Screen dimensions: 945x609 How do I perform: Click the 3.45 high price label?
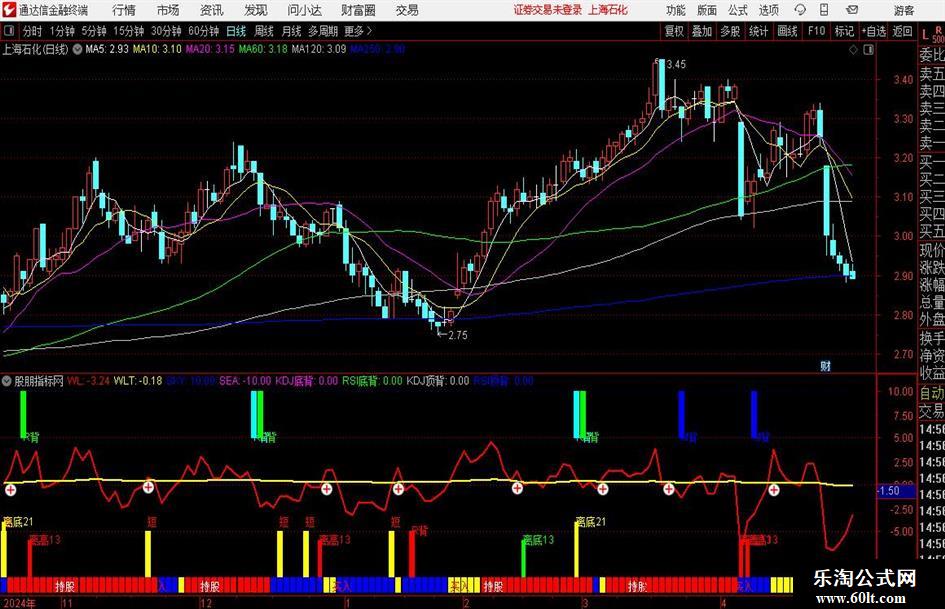coord(676,65)
